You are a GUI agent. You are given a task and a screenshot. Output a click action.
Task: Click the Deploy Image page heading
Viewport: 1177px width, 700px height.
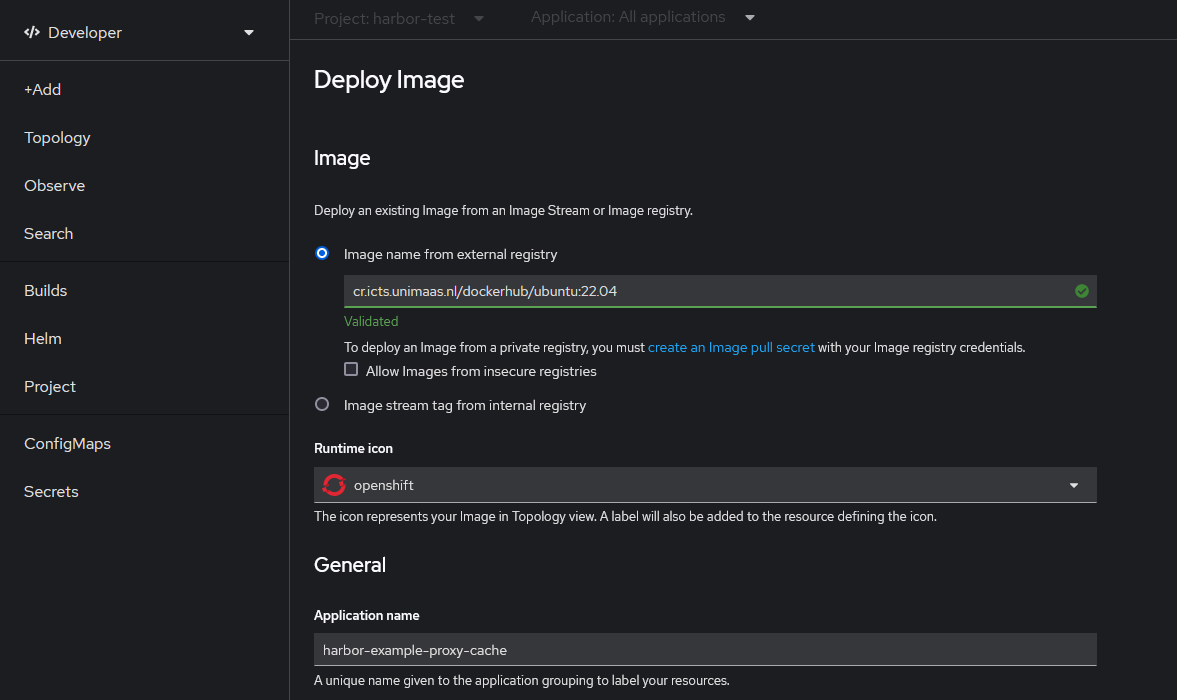(x=389, y=80)
